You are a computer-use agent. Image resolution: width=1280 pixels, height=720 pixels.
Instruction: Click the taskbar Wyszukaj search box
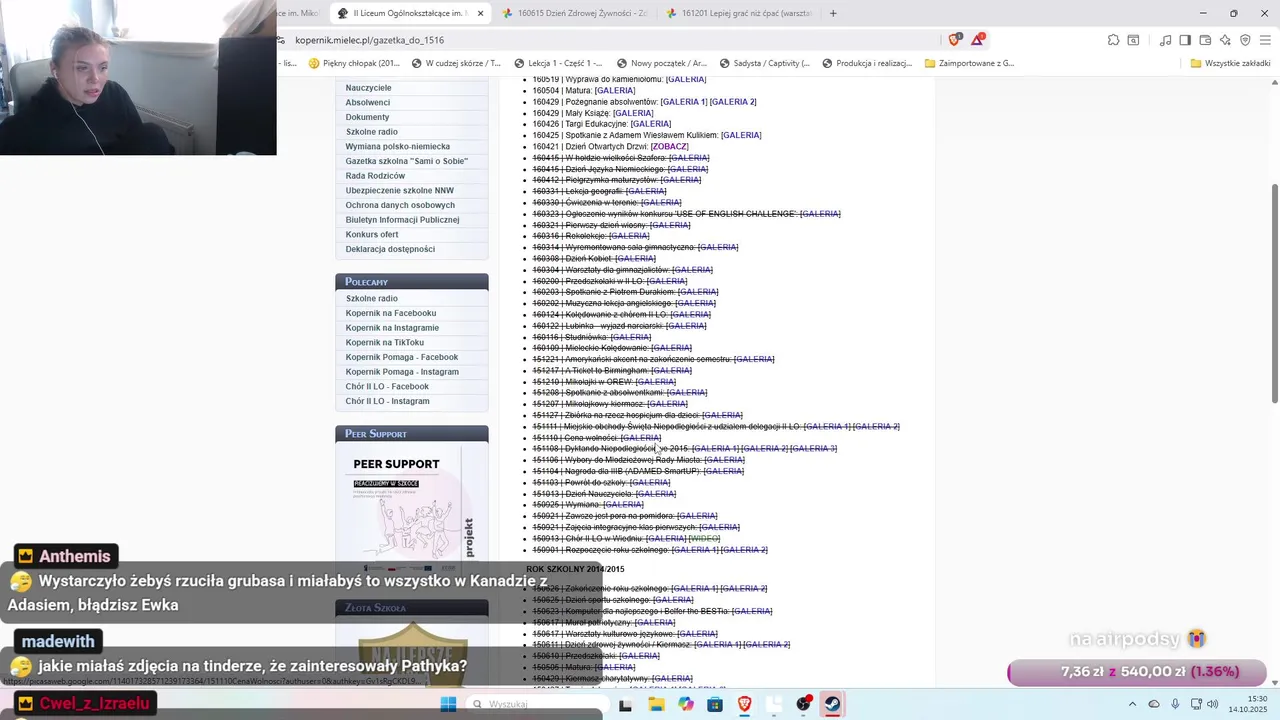(536, 704)
